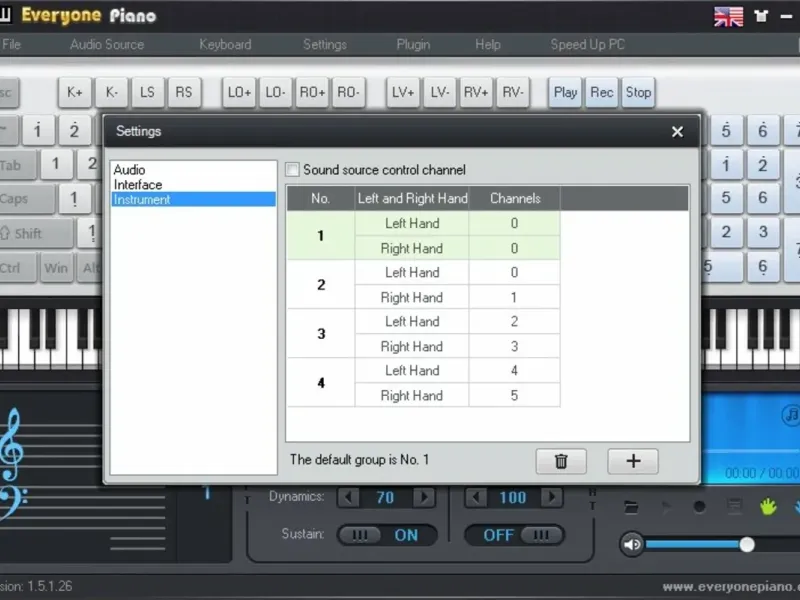Open the Plugin menu
The image size is (800, 600).
point(413,44)
